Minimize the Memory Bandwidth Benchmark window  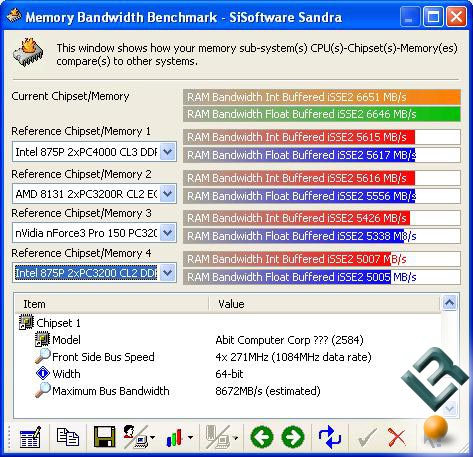[409, 16]
